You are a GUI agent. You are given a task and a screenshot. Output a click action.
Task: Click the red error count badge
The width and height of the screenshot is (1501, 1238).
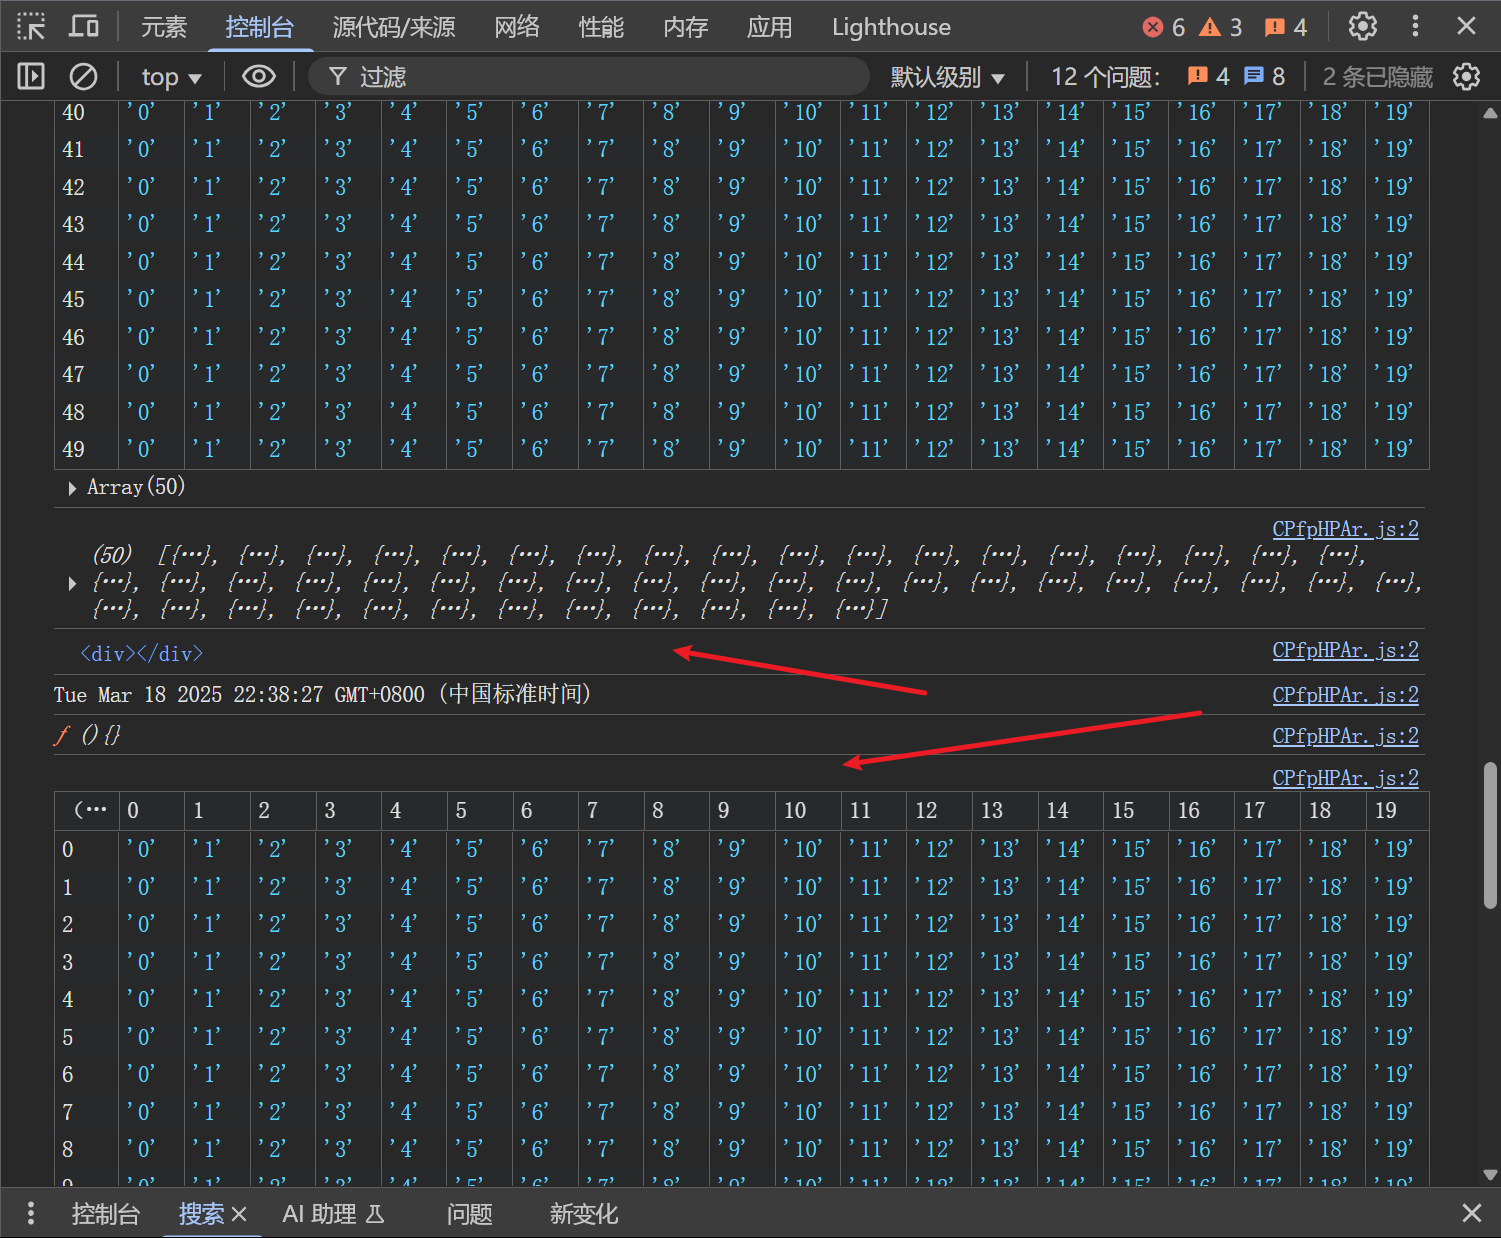[x=1165, y=27]
